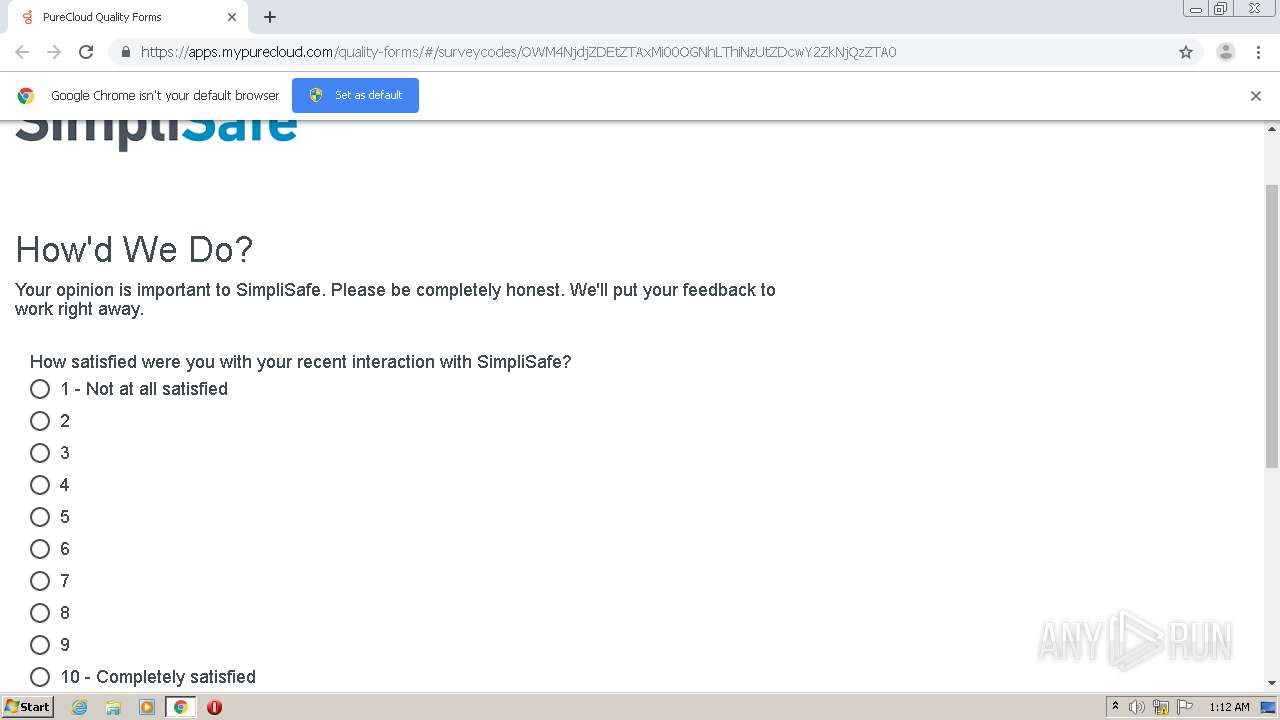Open Windows Media Player from taskbar

pyautogui.click(x=147, y=707)
